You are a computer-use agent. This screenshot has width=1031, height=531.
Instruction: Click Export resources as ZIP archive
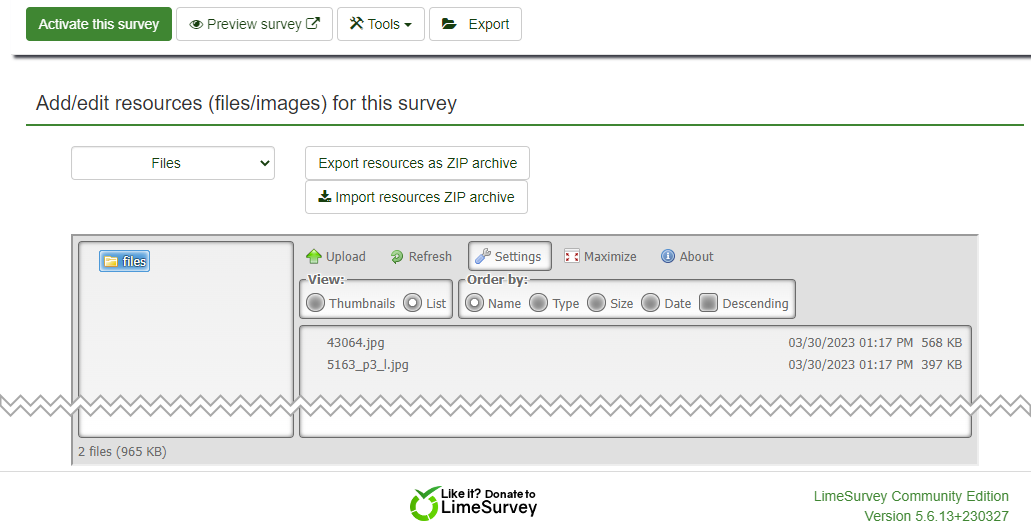pos(417,163)
